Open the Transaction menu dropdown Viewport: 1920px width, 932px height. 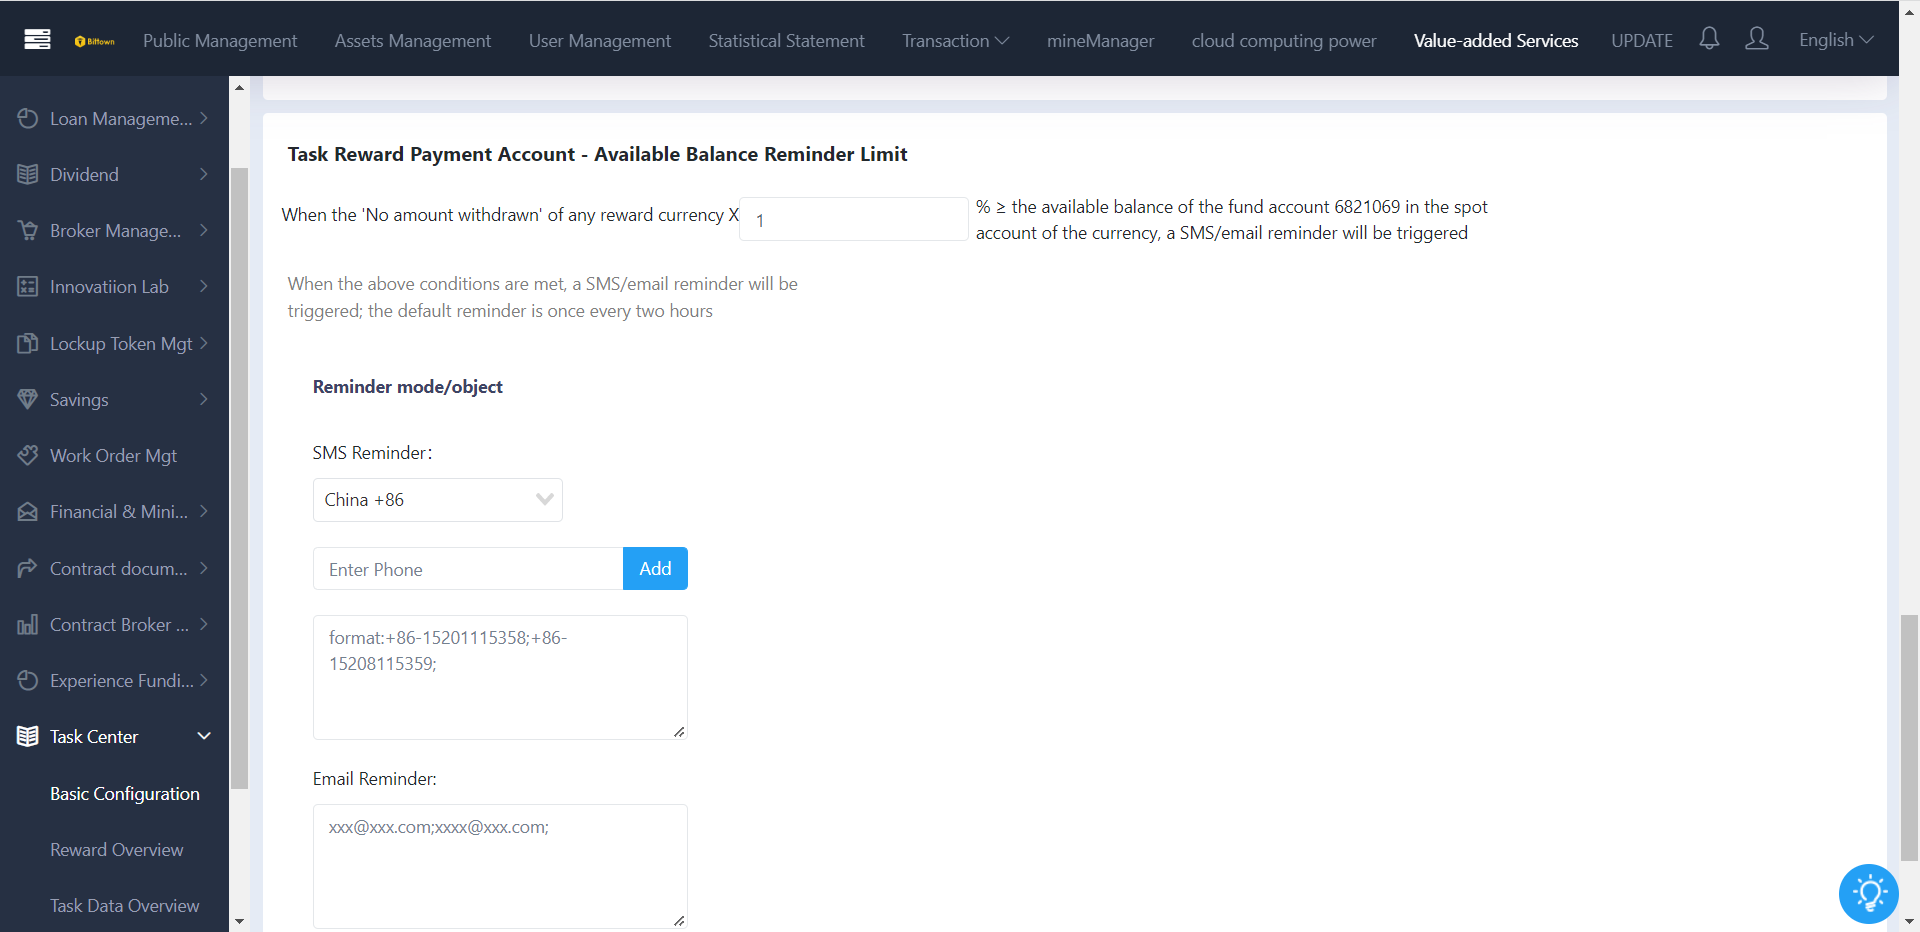(x=955, y=40)
